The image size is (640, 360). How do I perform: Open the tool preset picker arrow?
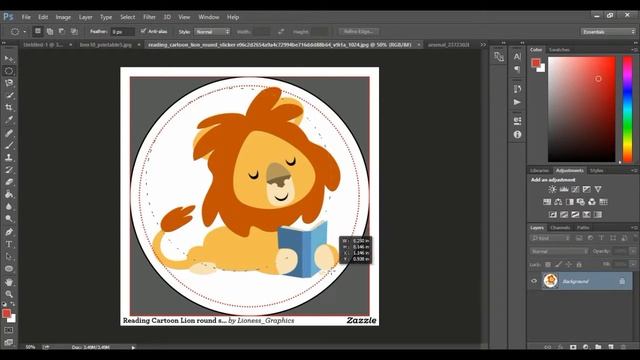pyautogui.click(x=24, y=31)
